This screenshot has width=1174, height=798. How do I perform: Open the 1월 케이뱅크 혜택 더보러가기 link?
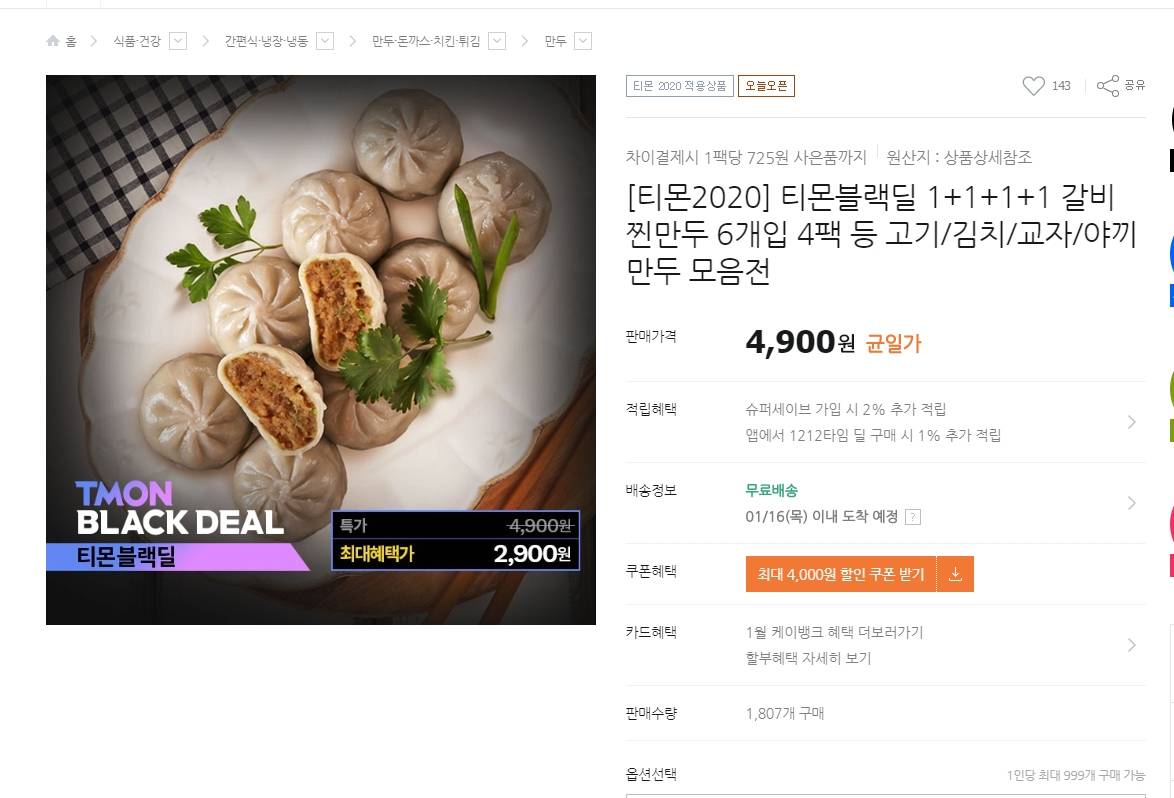click(x=834, y=632)
